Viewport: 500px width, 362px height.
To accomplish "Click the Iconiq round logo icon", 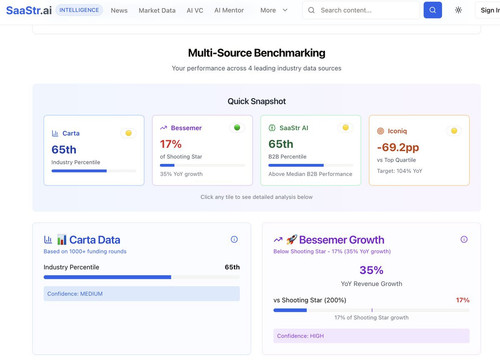I will coord(380,131).
